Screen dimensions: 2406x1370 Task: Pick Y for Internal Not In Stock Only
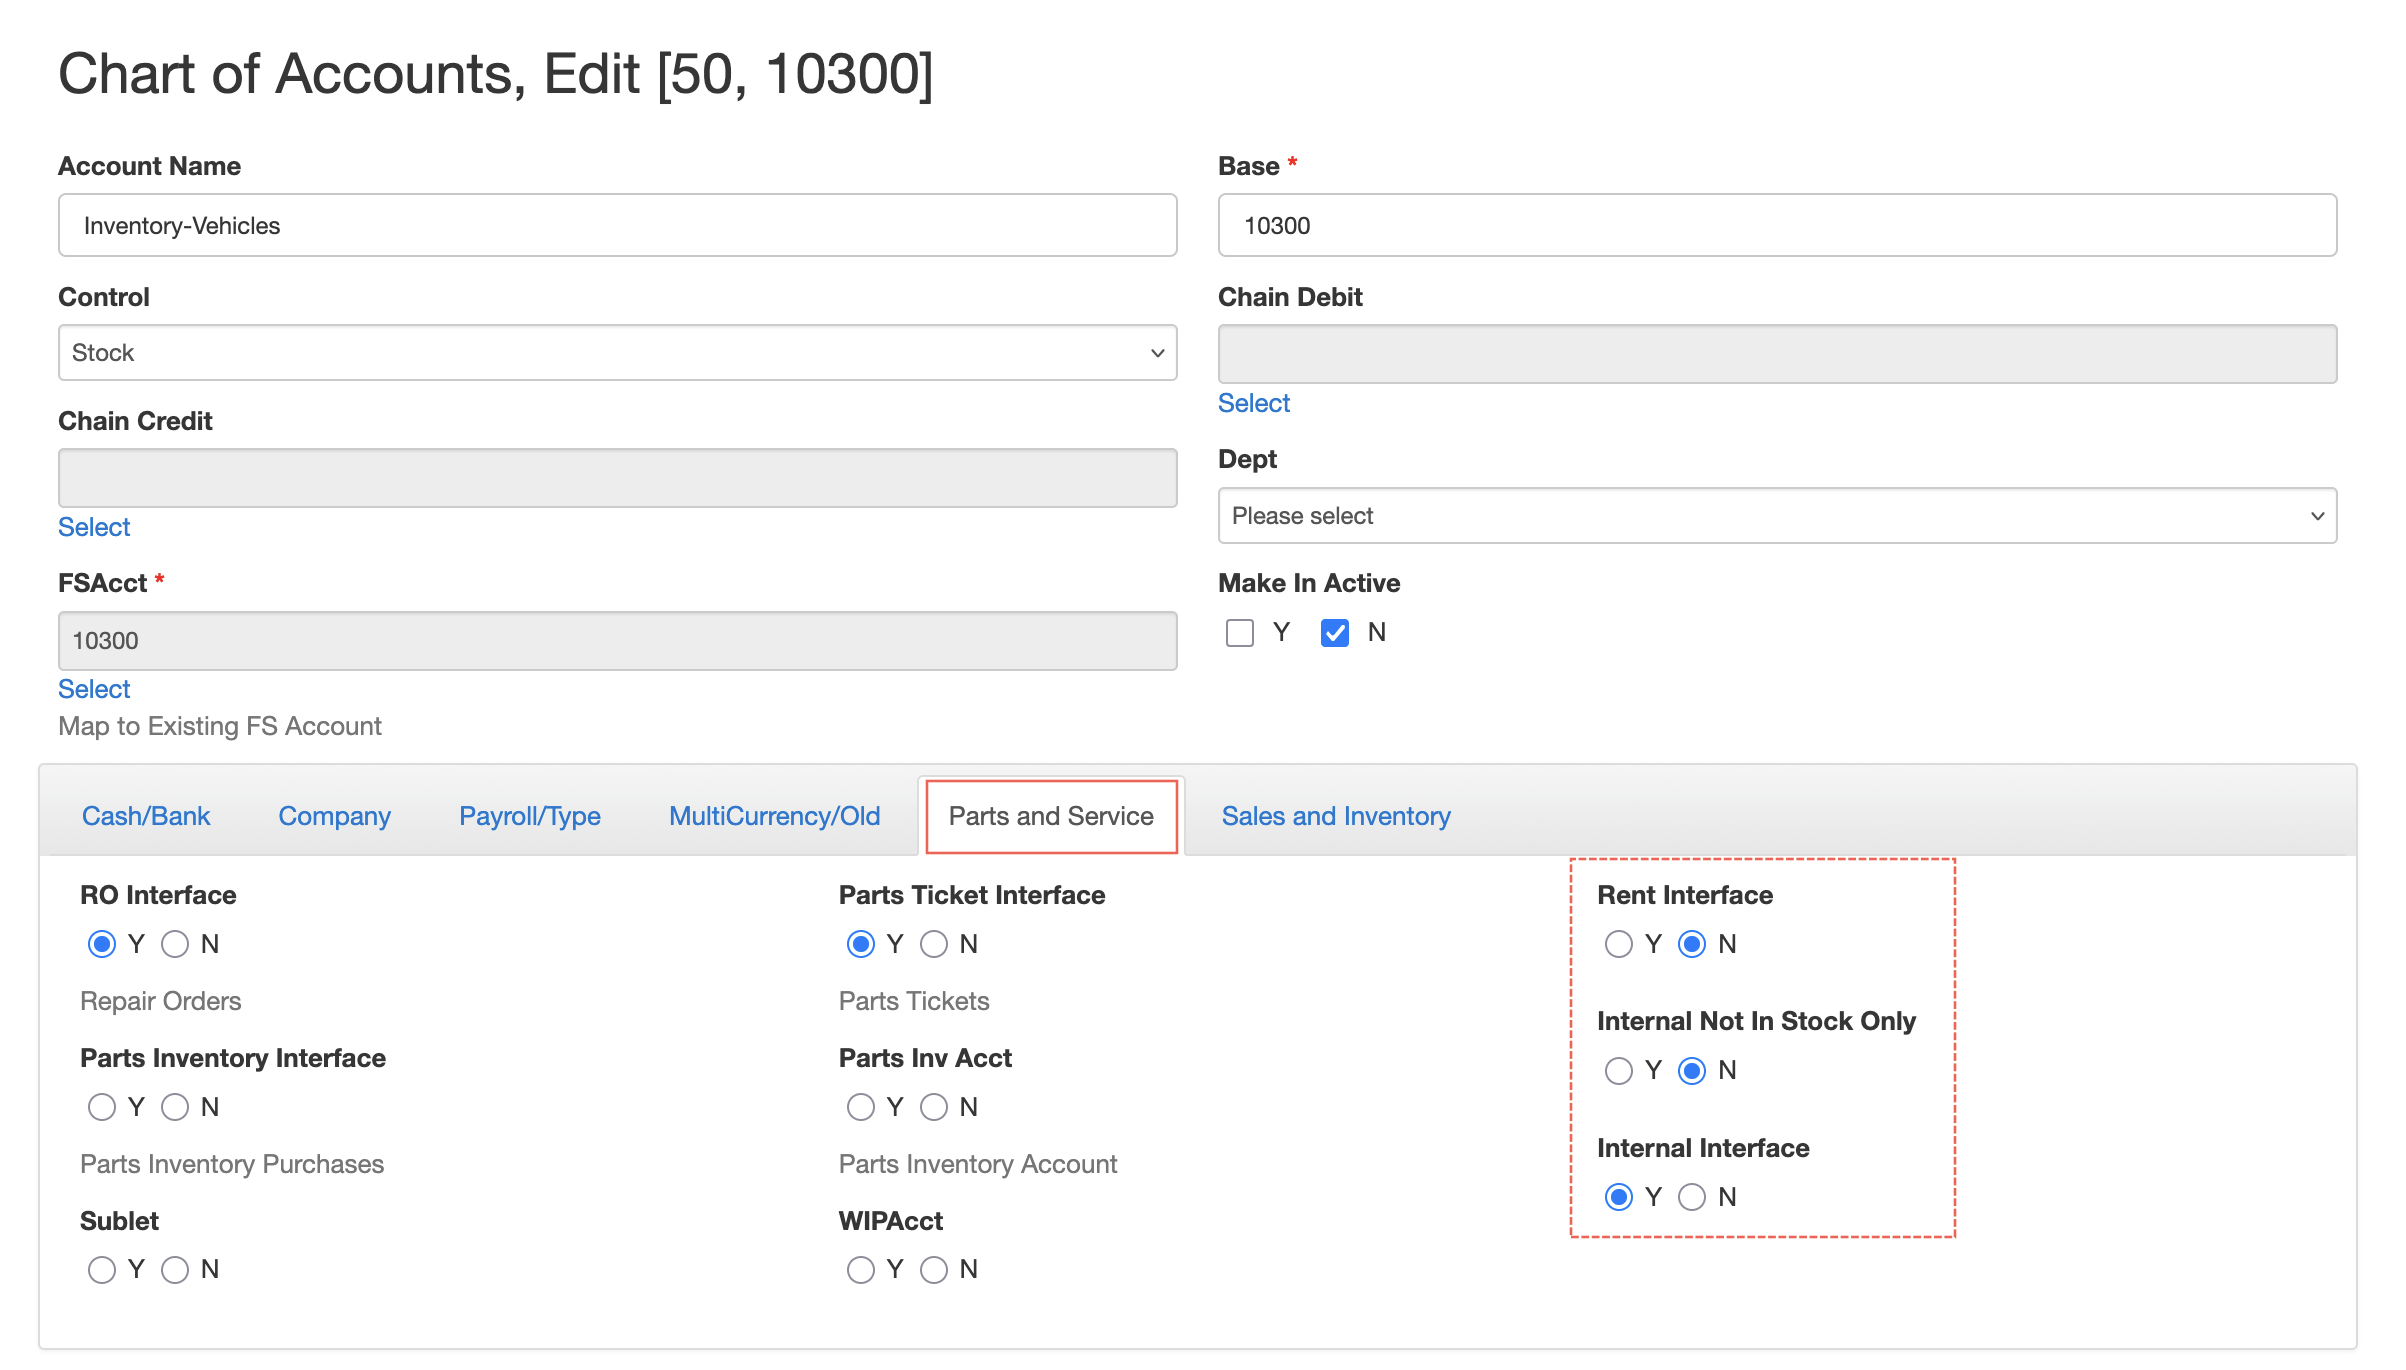pyautogui.click(x=1619, y=1071)
